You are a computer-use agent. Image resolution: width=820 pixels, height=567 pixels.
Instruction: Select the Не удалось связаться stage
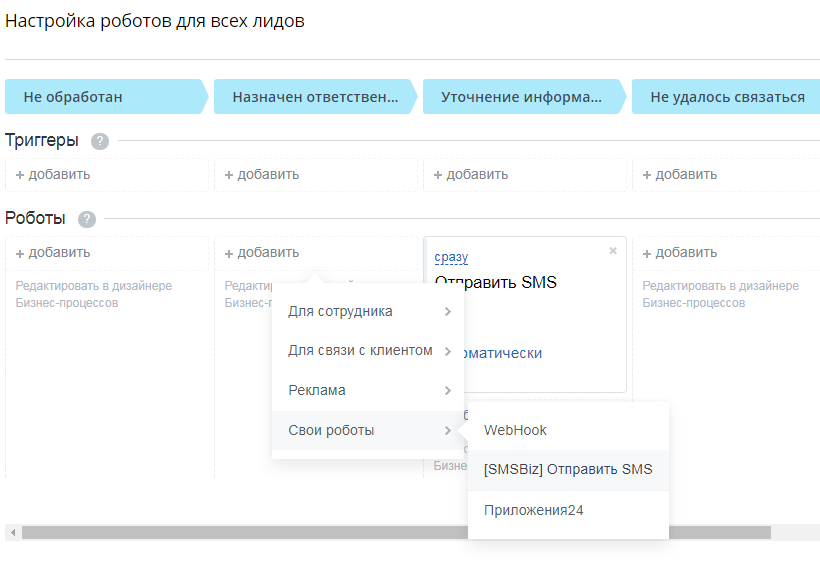(727, 97)
